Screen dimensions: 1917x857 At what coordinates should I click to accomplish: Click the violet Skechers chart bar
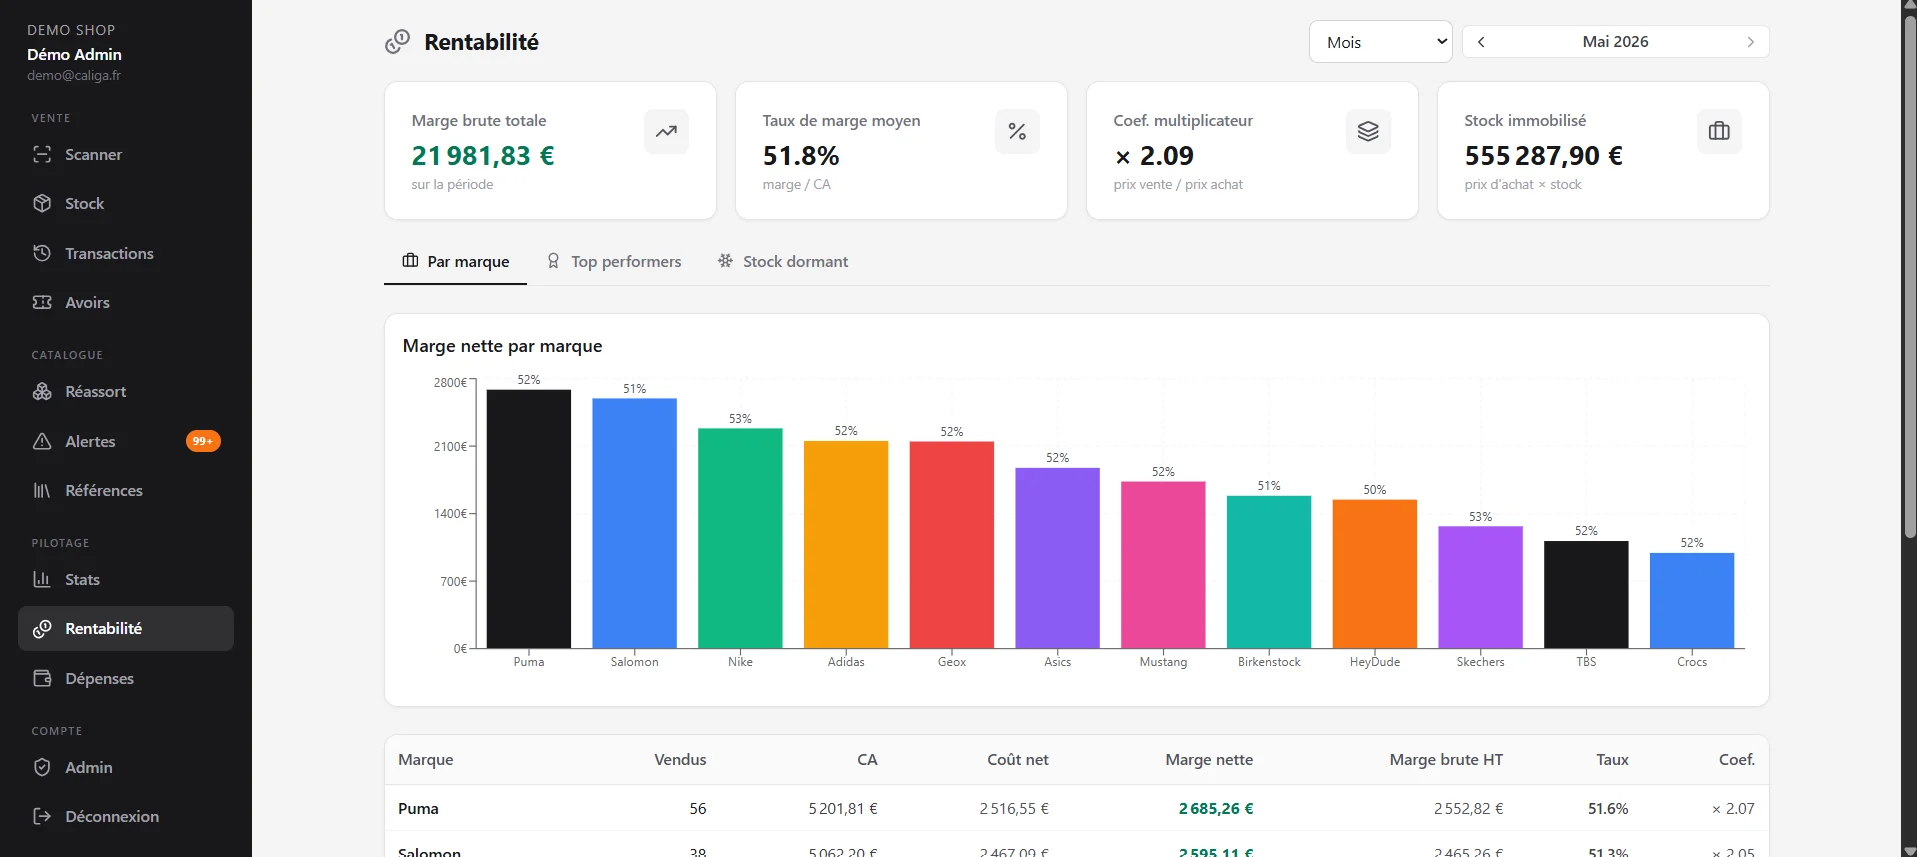coord(1480,587)
